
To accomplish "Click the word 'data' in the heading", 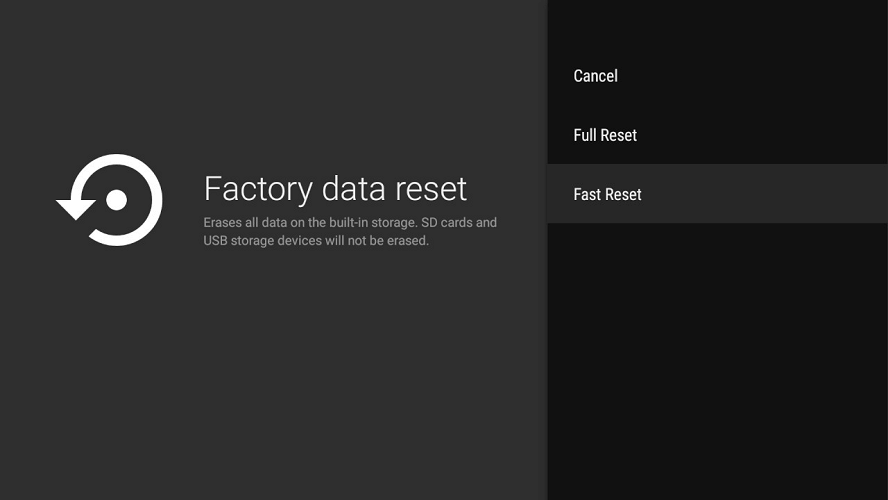I will (x=354, y=189).
